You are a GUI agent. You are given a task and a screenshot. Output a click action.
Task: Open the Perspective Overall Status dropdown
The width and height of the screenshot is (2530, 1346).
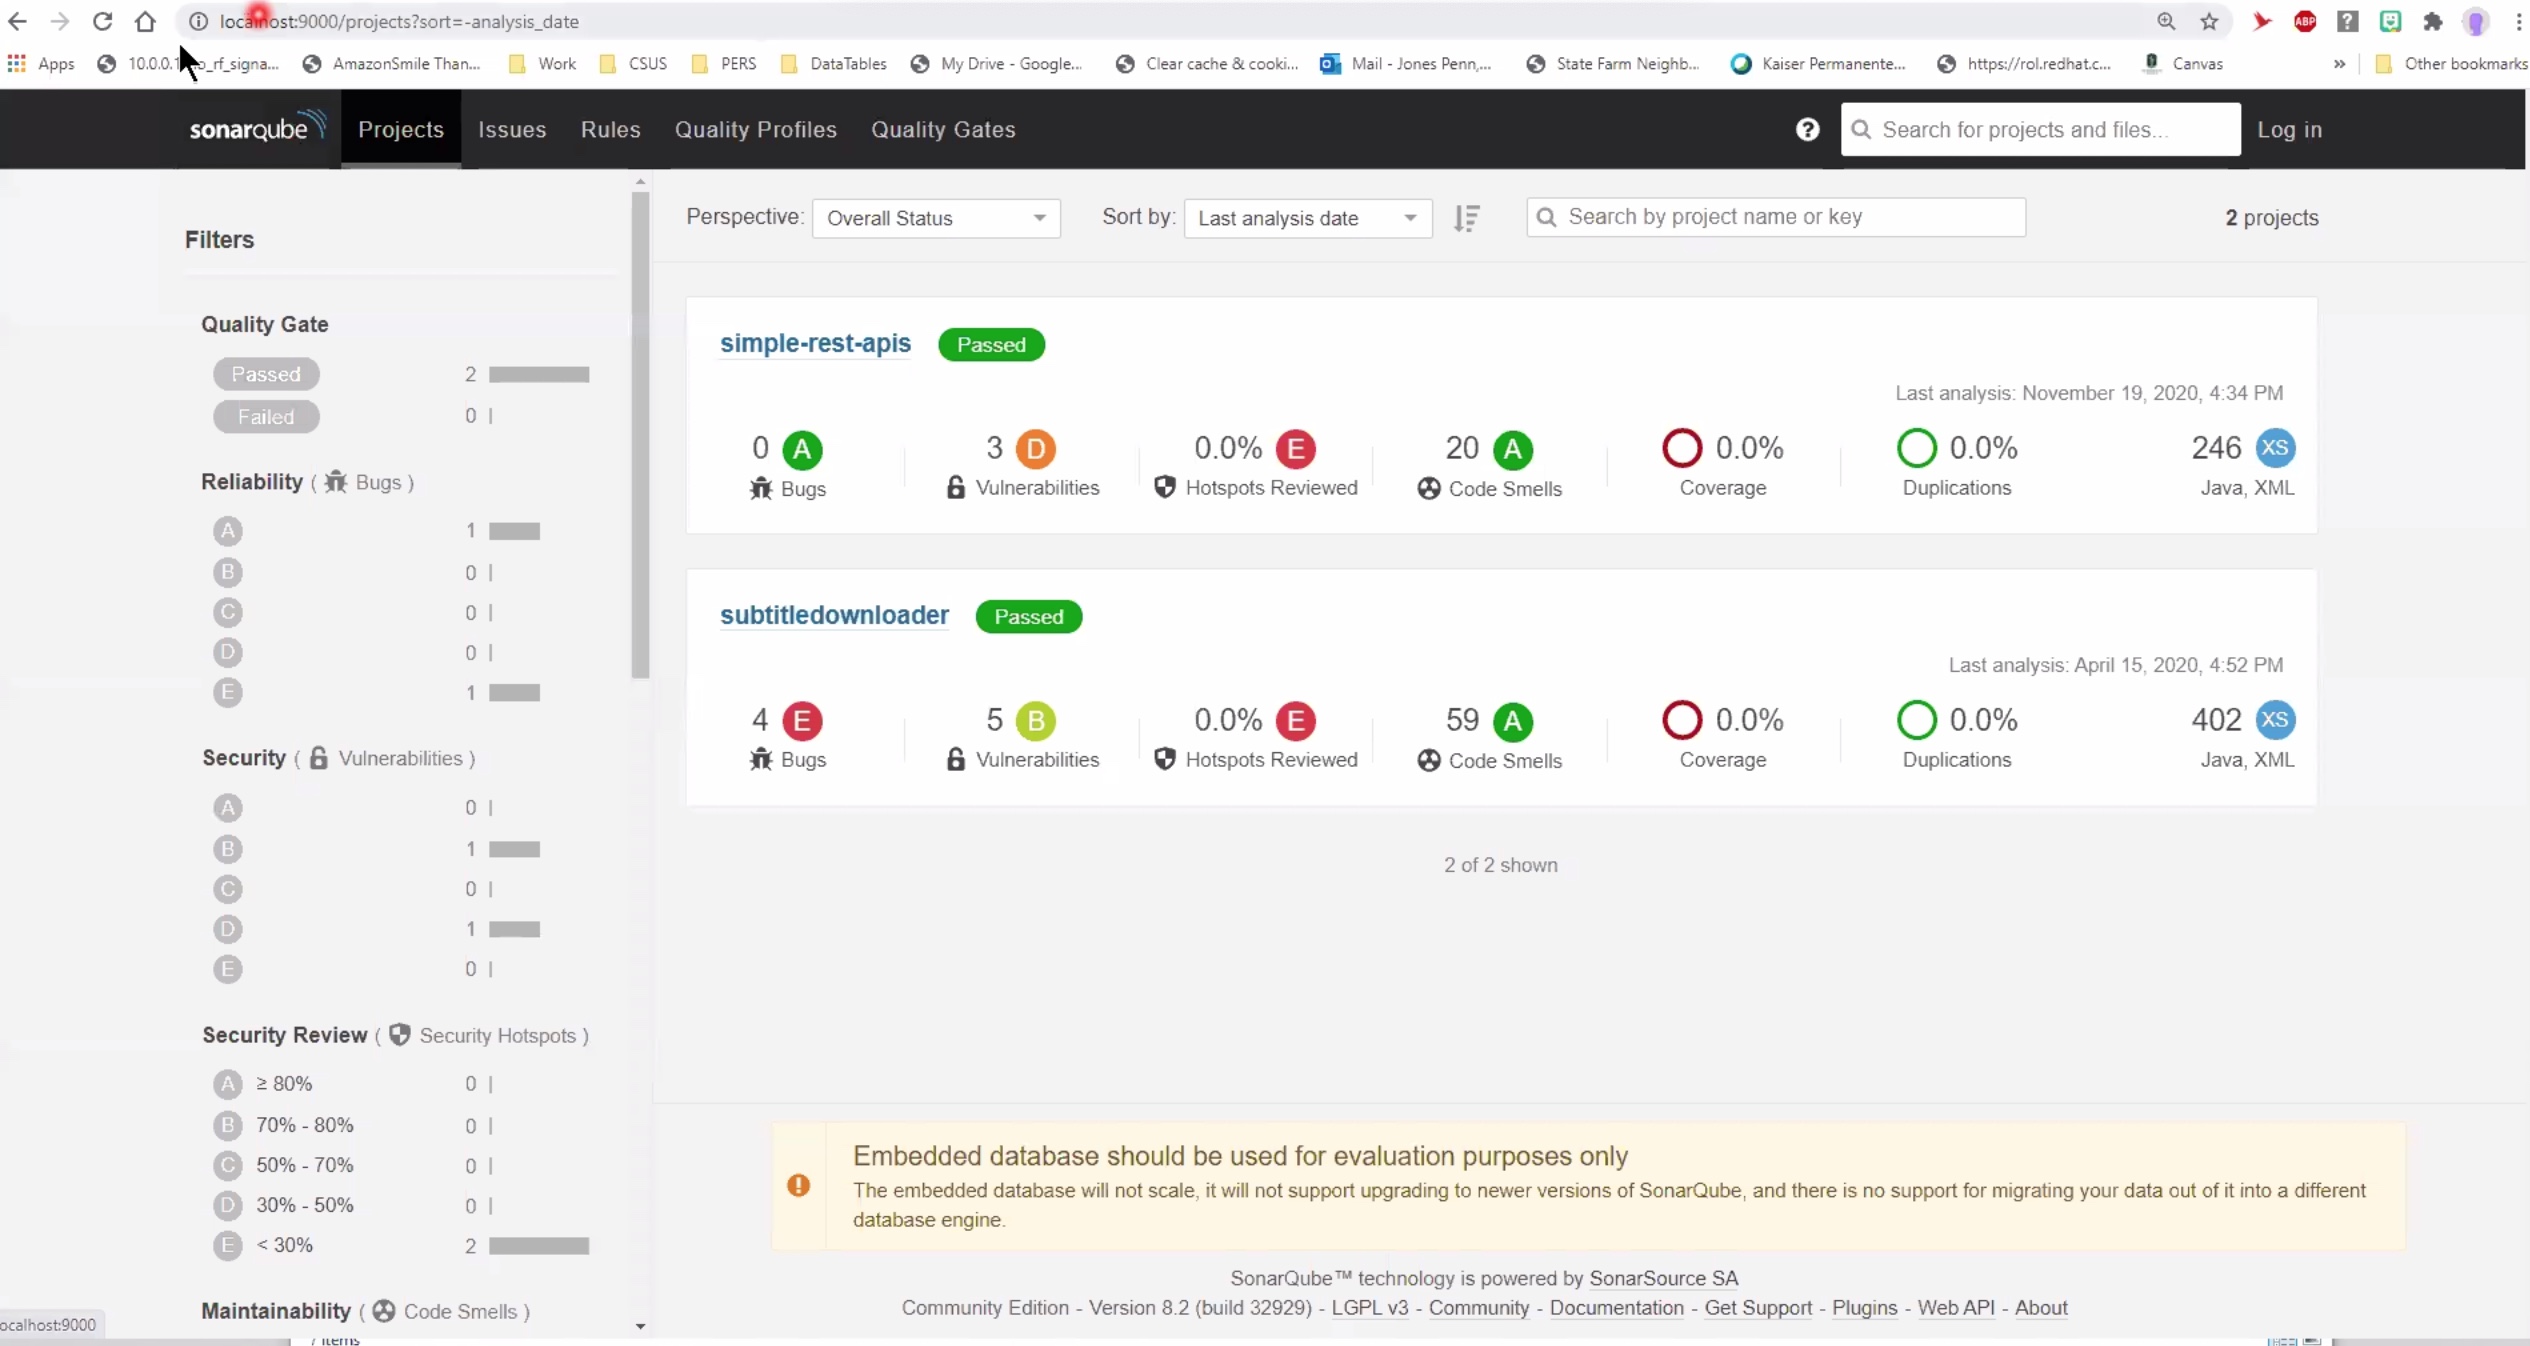coord(936,218)
